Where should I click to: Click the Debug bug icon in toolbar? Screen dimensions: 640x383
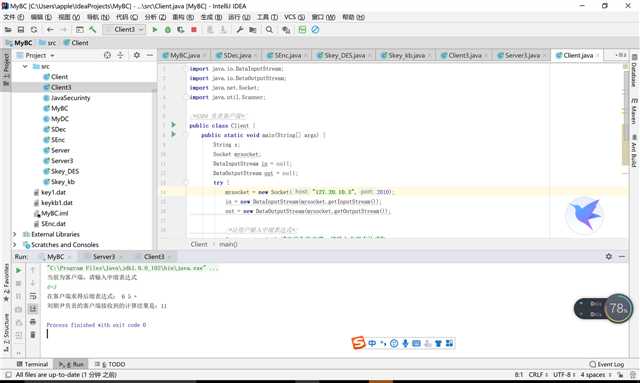click(x=168, y=29)
